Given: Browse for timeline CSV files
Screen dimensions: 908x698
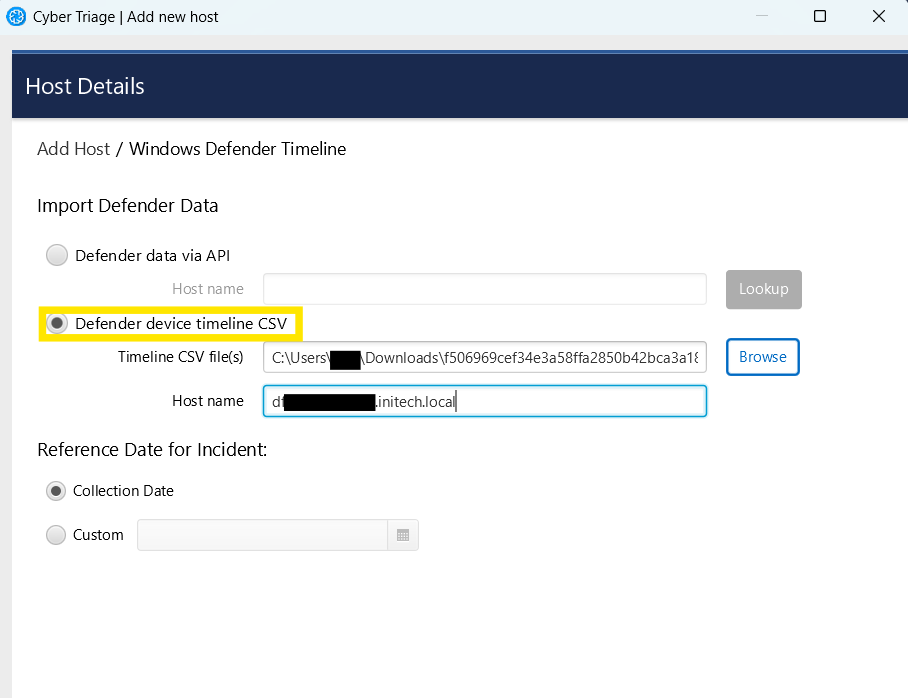Looking at the screenshot, I should point(762,357).
